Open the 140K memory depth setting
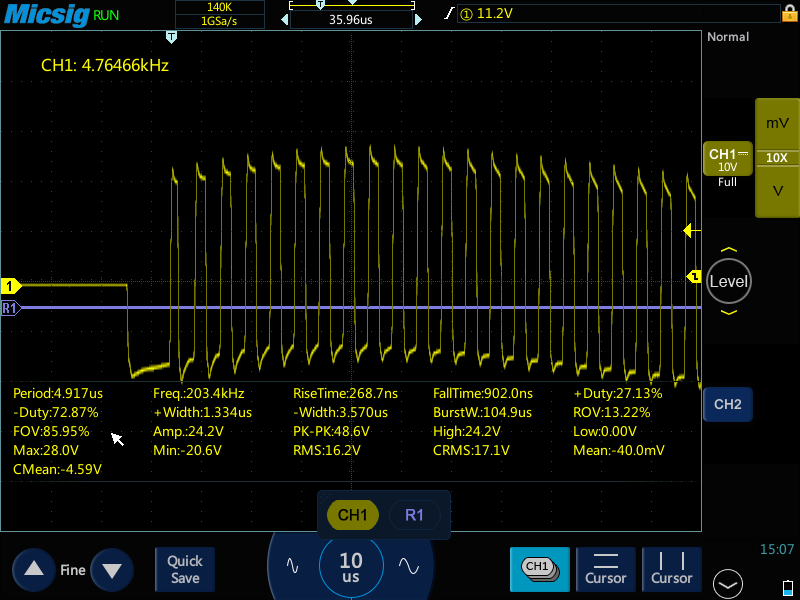This screenshot has height=600, width=800. [x=220, y=7]
